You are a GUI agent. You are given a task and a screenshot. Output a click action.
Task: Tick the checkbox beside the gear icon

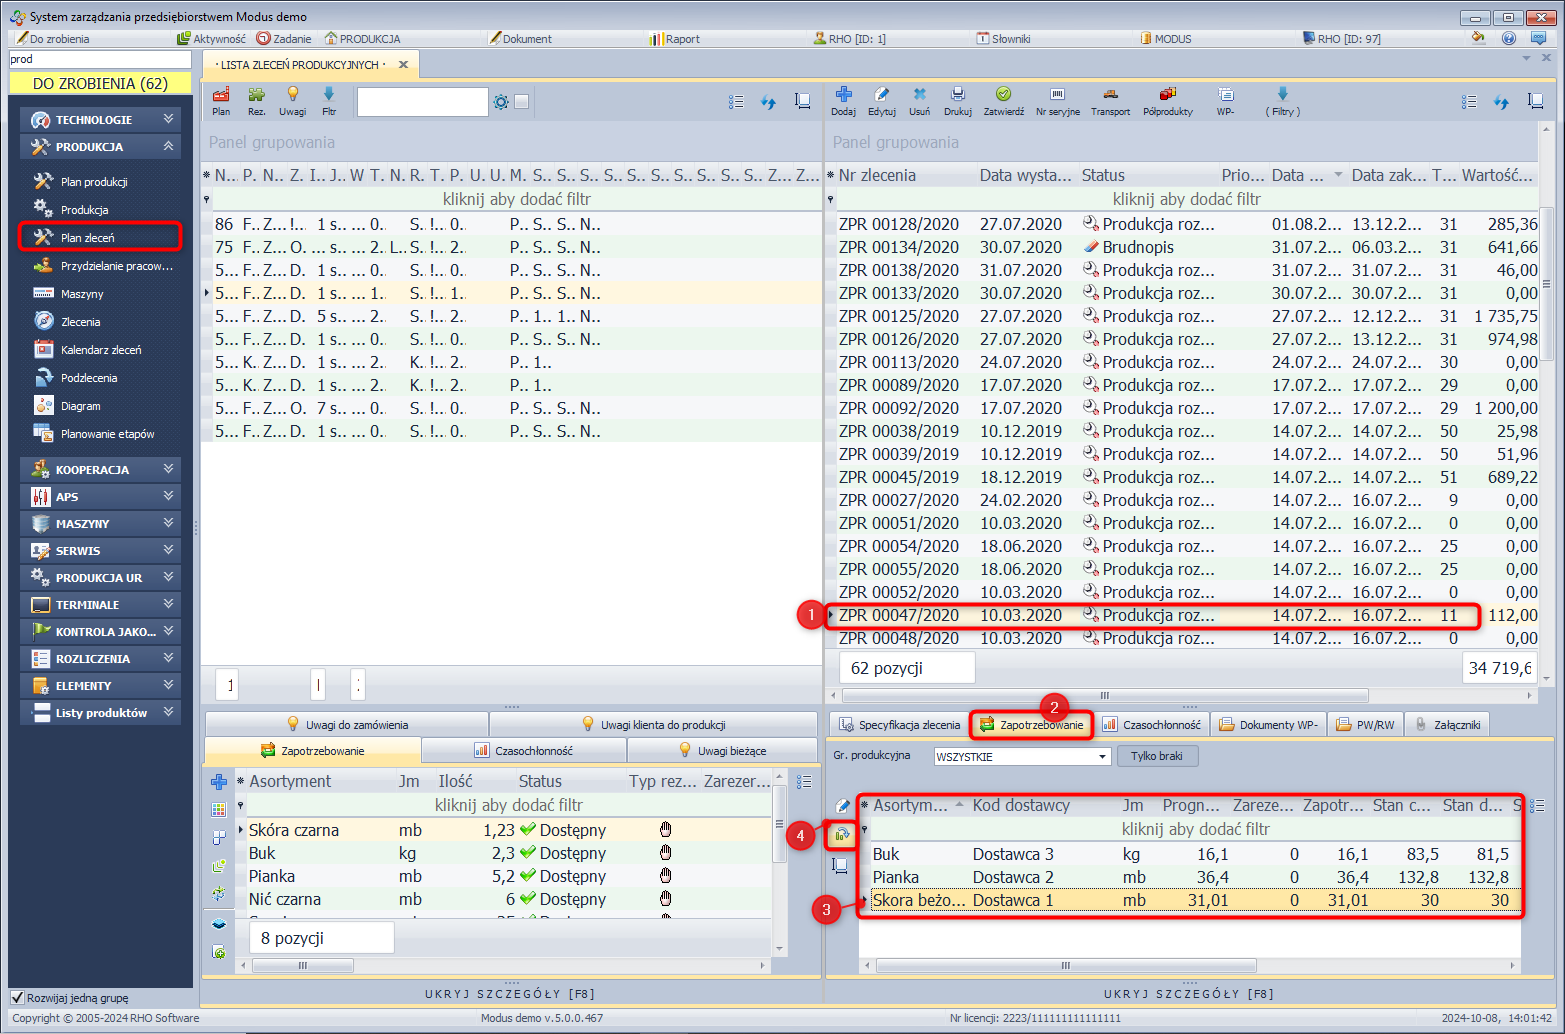(x=521, y=102)
